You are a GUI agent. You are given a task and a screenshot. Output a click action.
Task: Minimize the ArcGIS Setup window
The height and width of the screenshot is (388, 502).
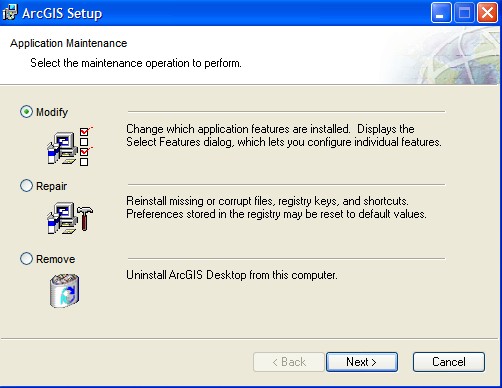[441, 13]
